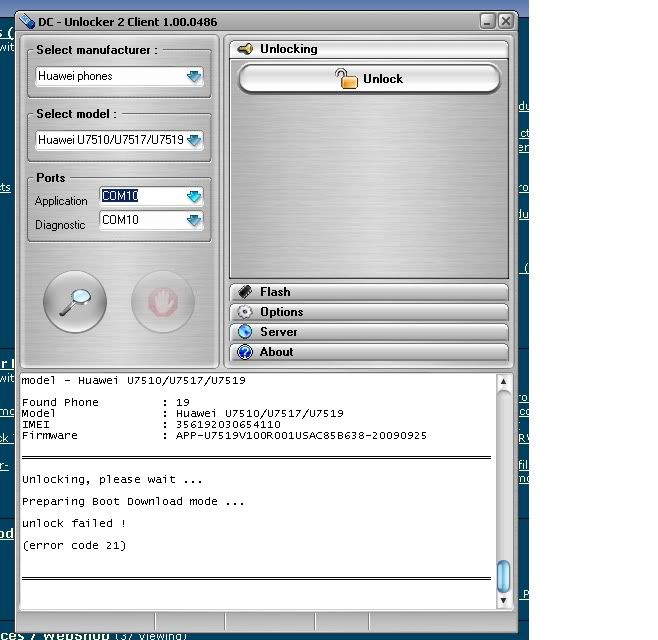Open the Select manufacturer dropdown
The image size is (658, 640).
click(194, 76)
